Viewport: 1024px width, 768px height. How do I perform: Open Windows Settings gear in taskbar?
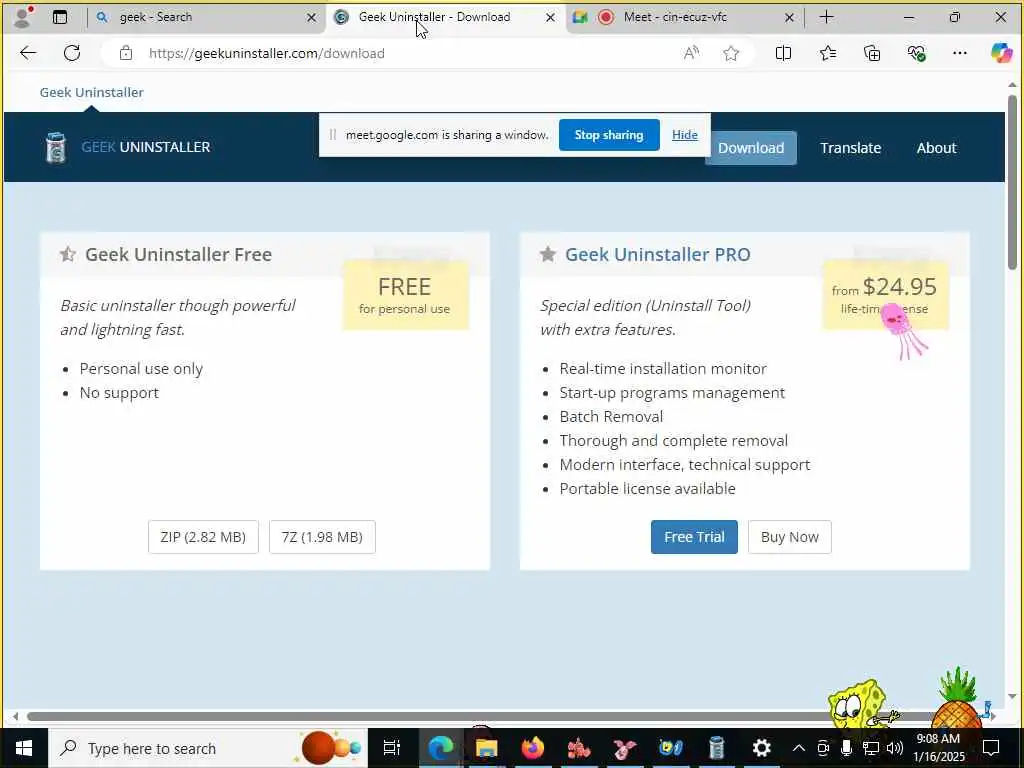coord(761,748)
